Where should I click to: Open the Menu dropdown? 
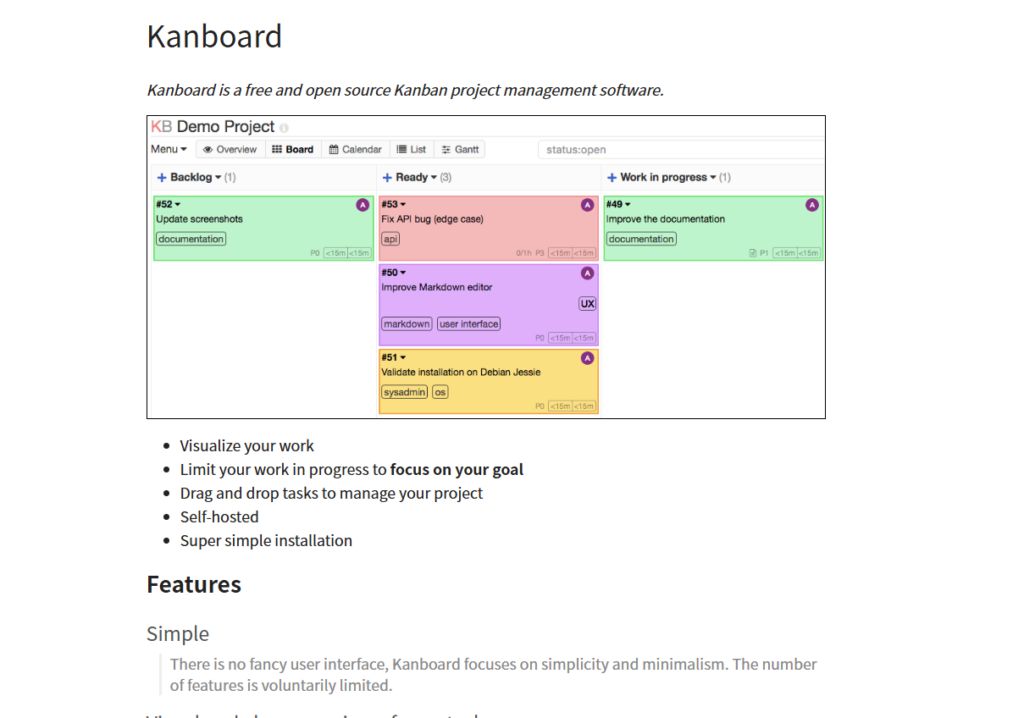(168, 150)
